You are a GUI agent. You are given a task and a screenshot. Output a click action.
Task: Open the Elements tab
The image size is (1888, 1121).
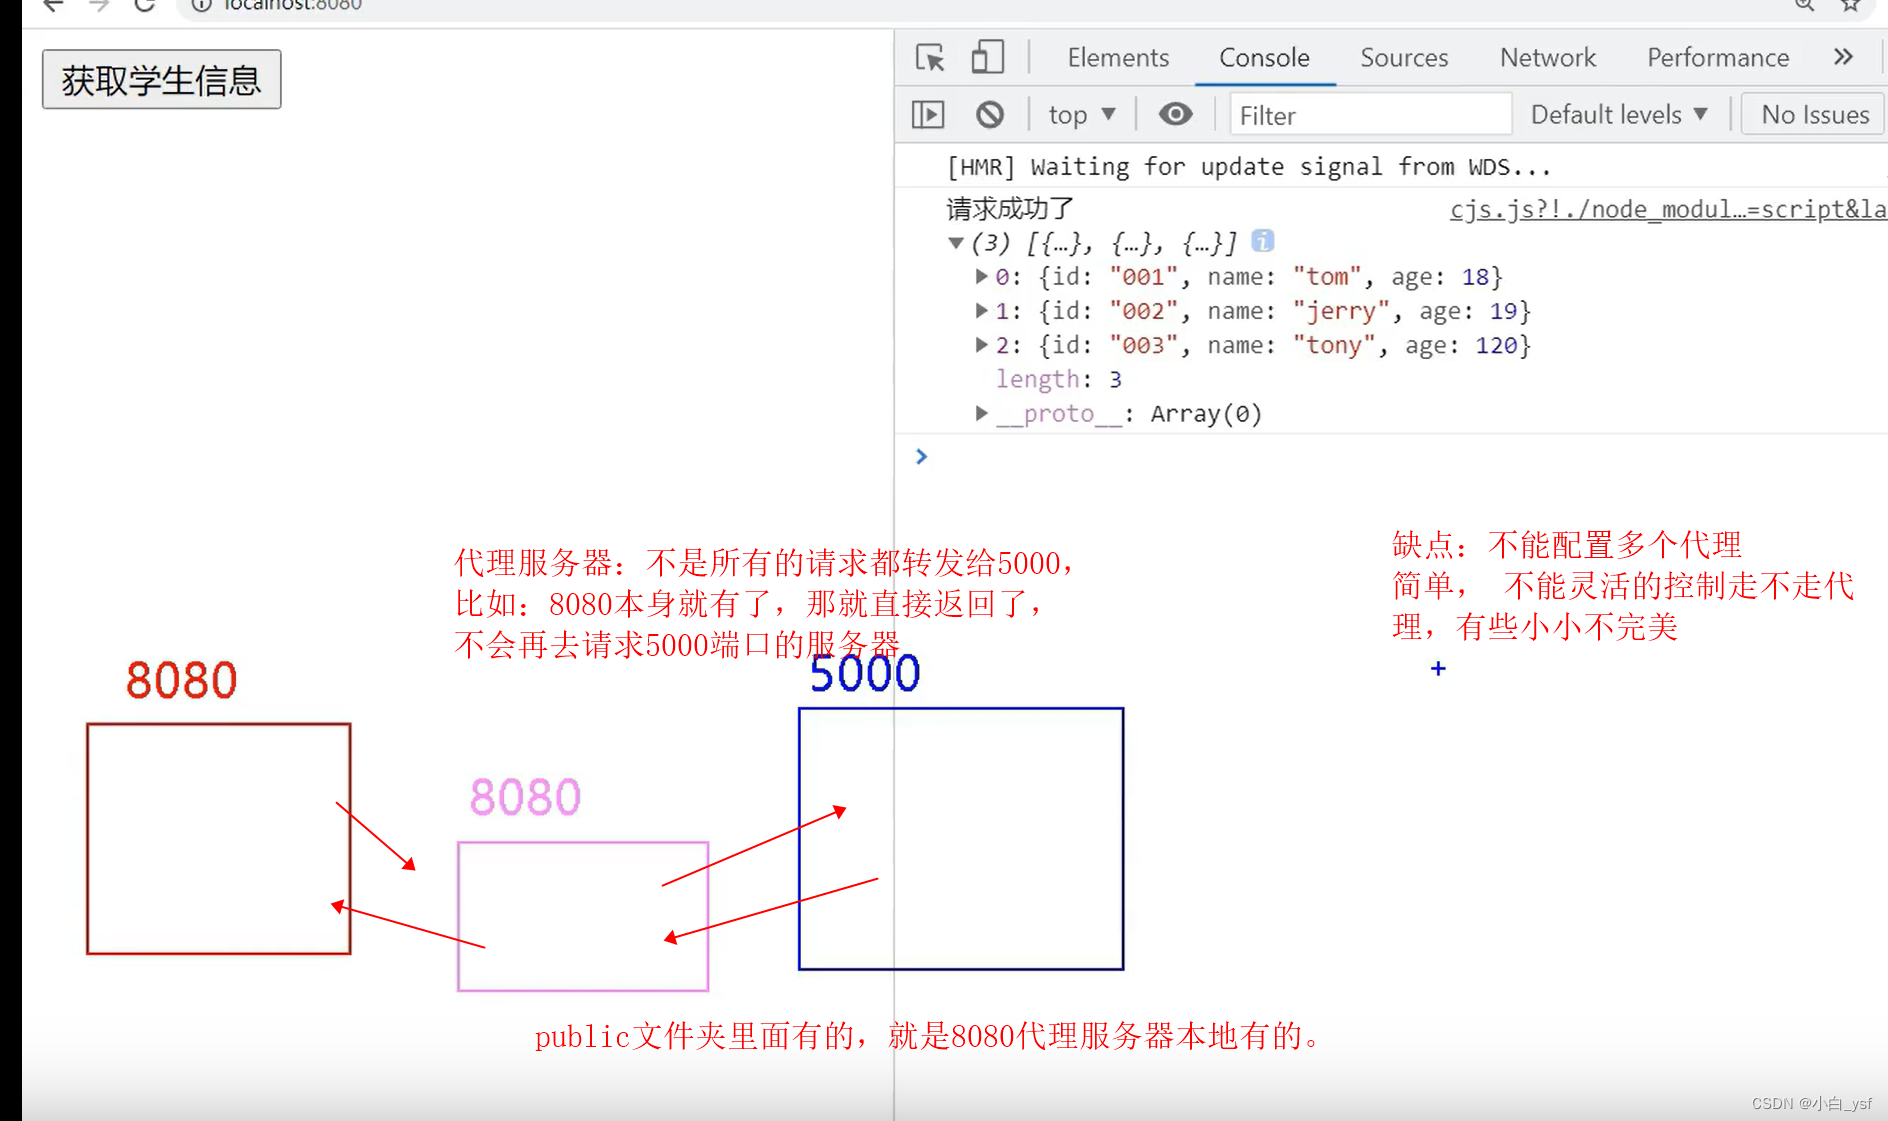coord(1118,58)
